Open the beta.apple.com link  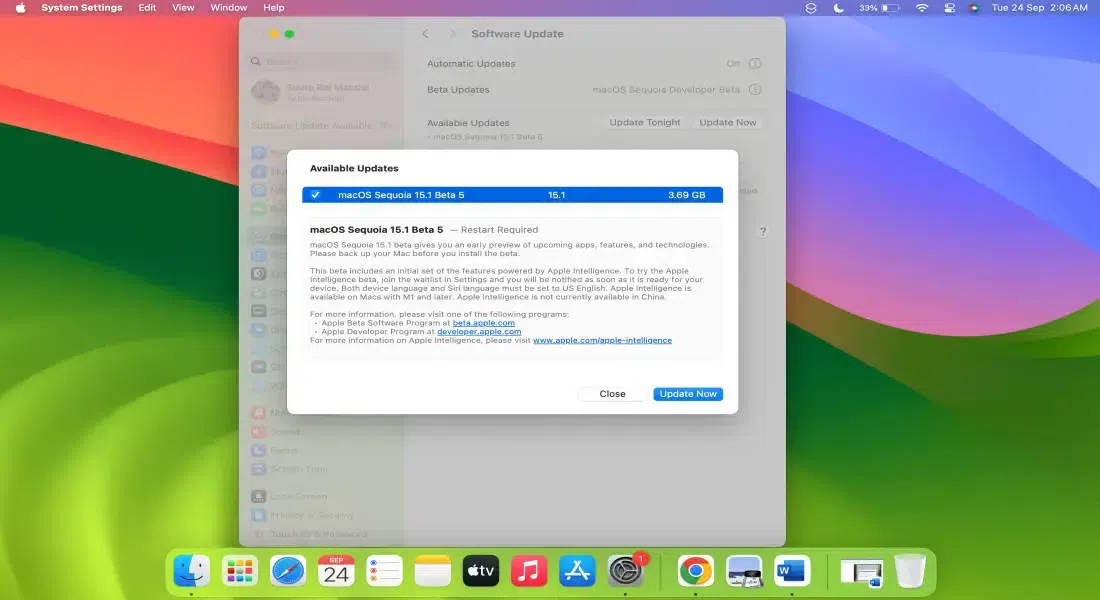[x=483, y=323]
